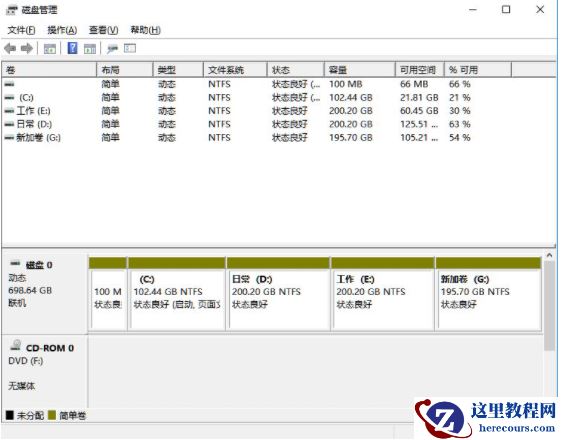Click the olive 简单卷 legend swatch
This screenshot has height=440, width=561.
tap(52, 415)
